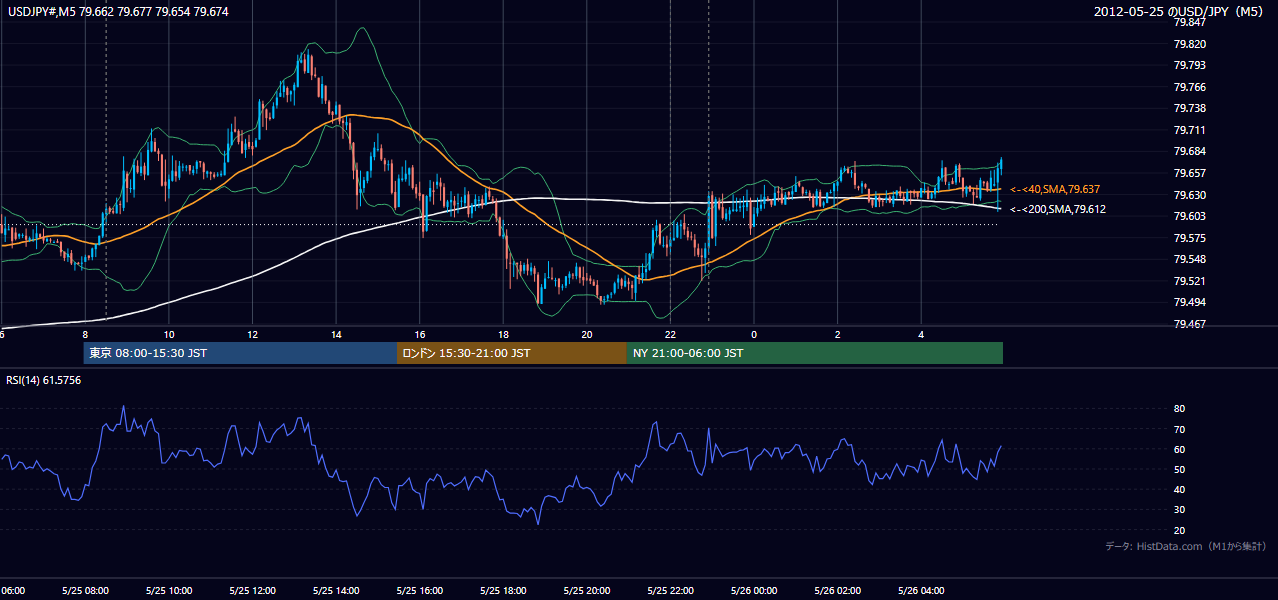Viewport: 1278px width, 600px height.
Task: Click RSI scale value 80
Action: click(1180, 409)
